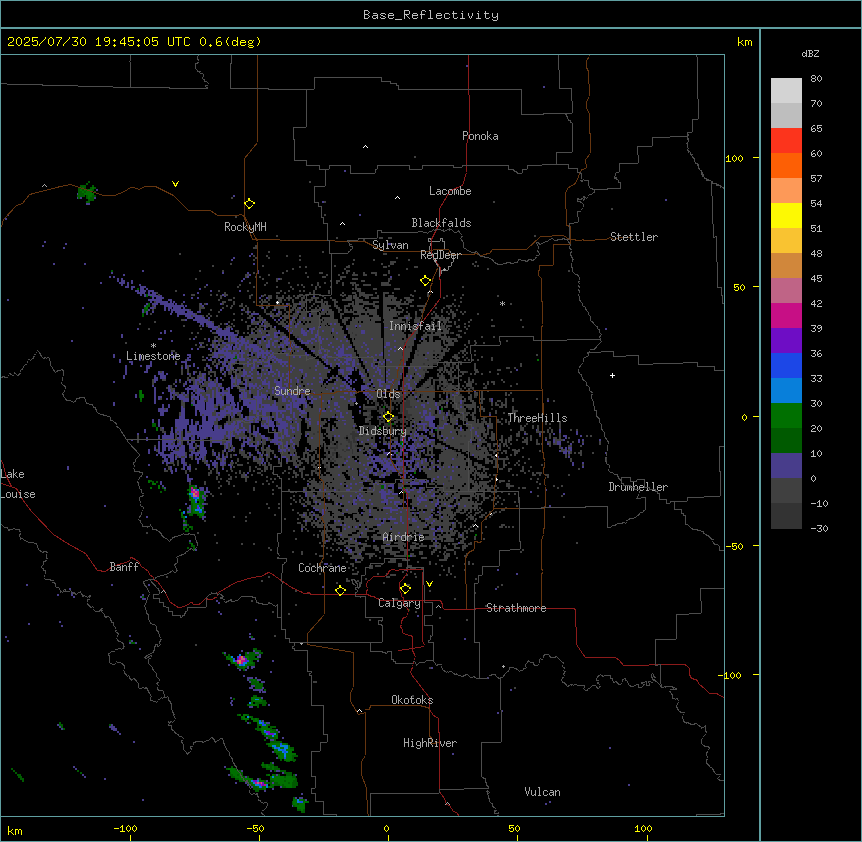Click the Calgary city label
This screenshot has width=862, height=842.
point(399,603)
